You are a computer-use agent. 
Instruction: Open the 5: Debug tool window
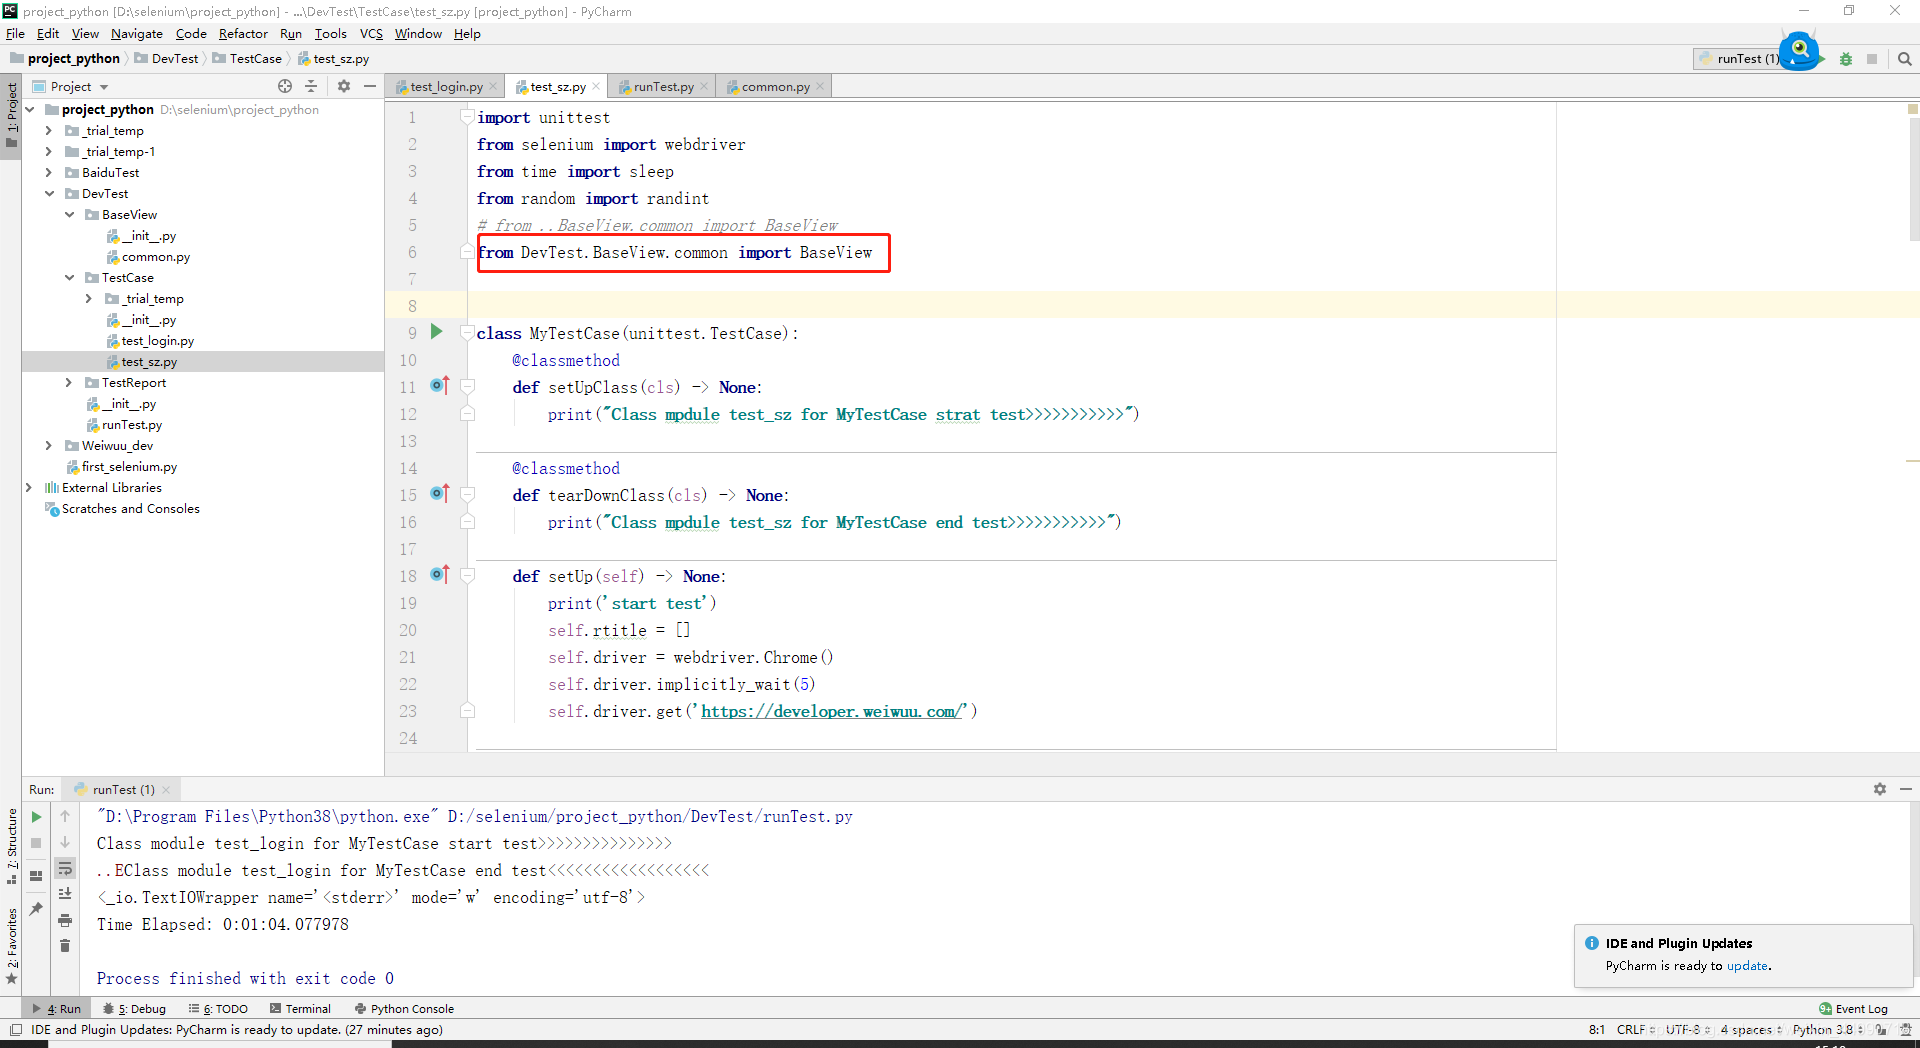tap(135, 1009)
